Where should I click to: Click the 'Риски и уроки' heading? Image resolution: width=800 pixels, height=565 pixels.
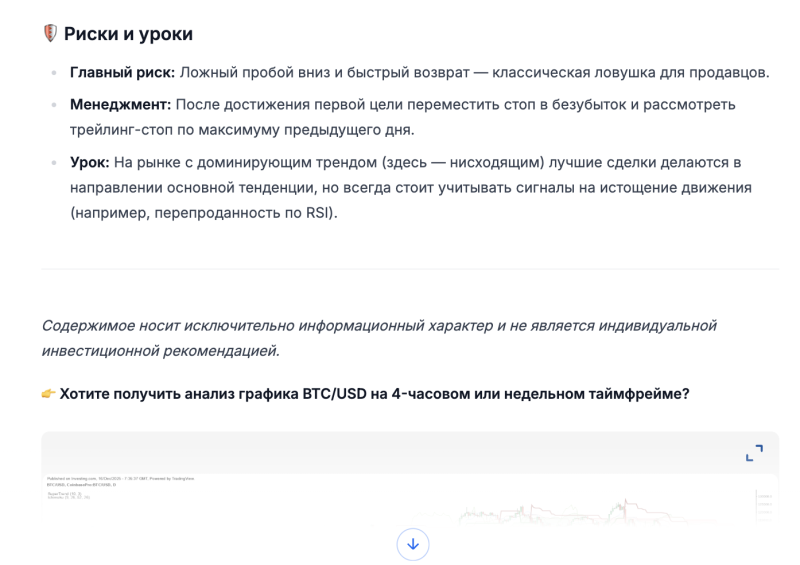tap(128, 34)
